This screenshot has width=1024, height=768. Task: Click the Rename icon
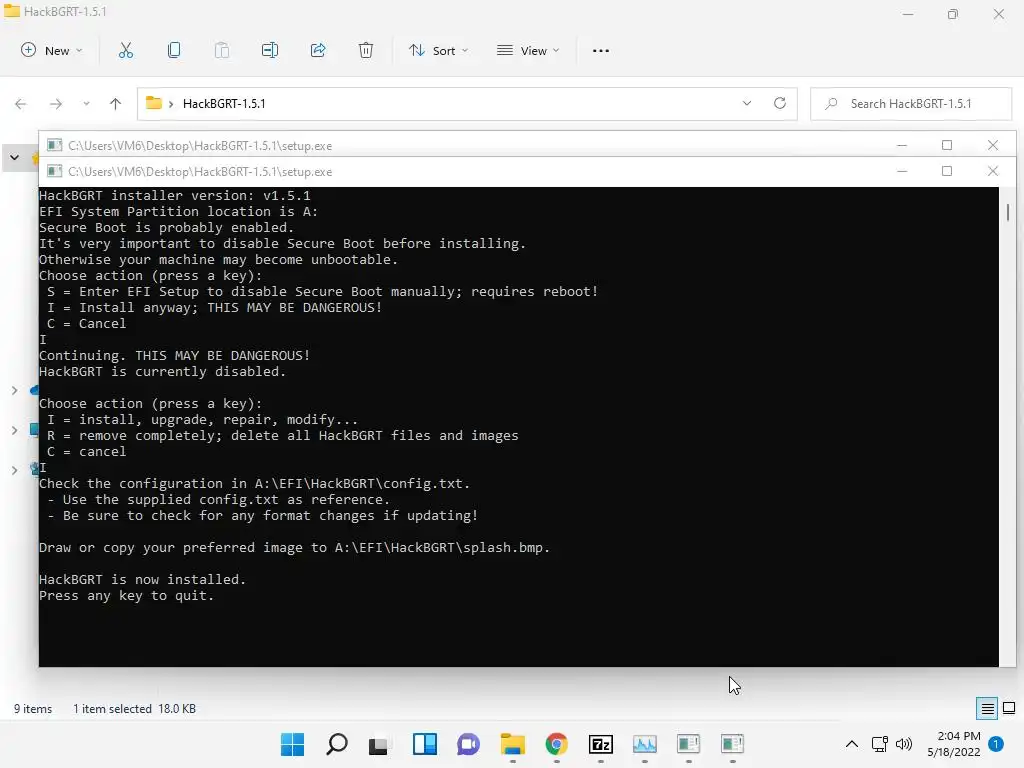(270, 50)
